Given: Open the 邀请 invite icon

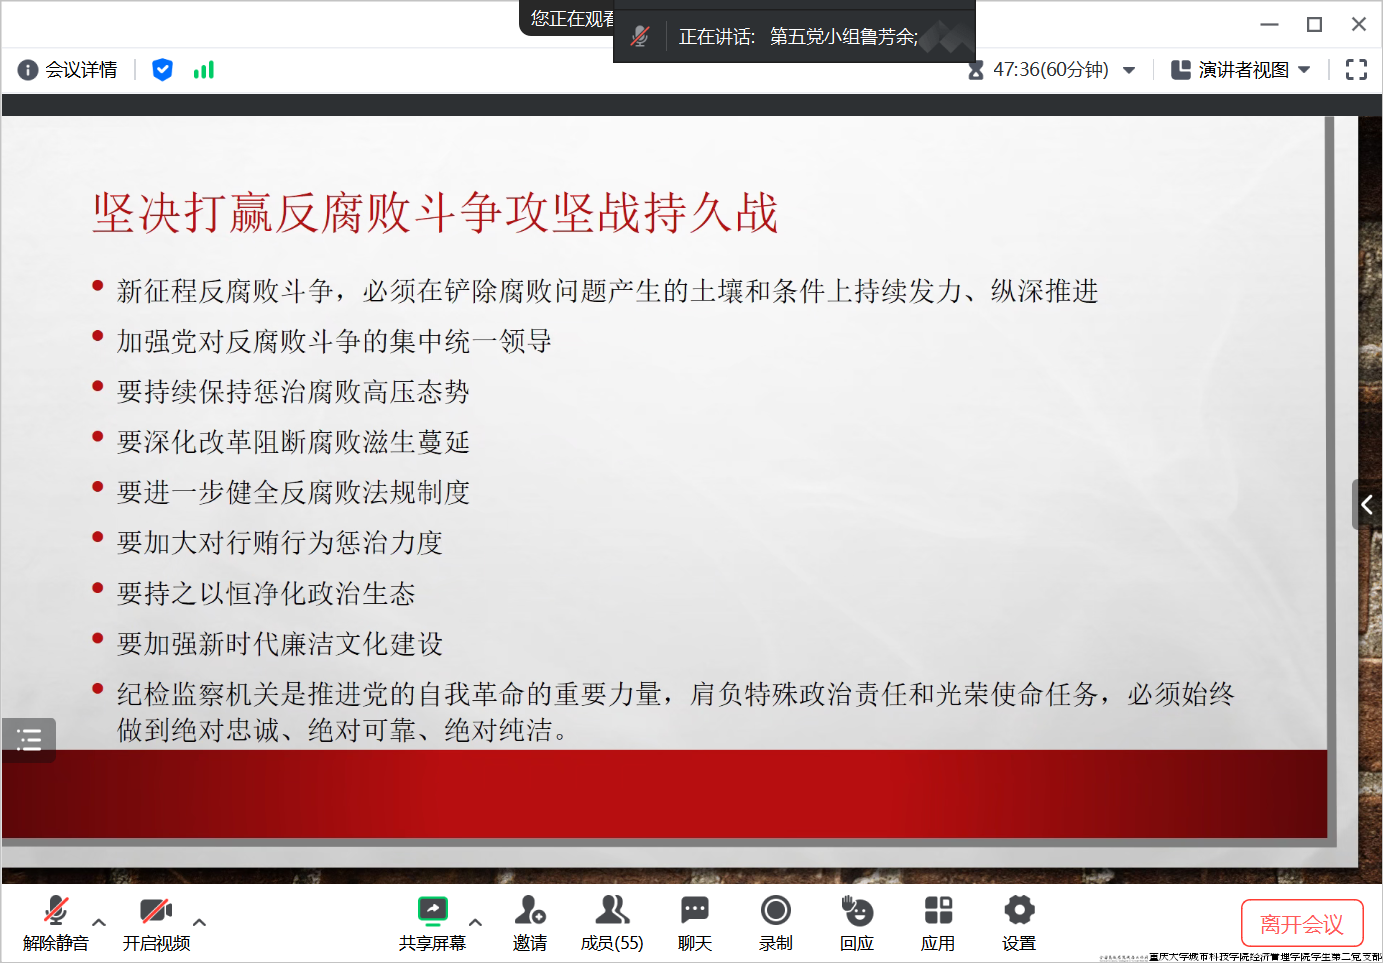Looking at the screenshot, I should coord(529,922).
